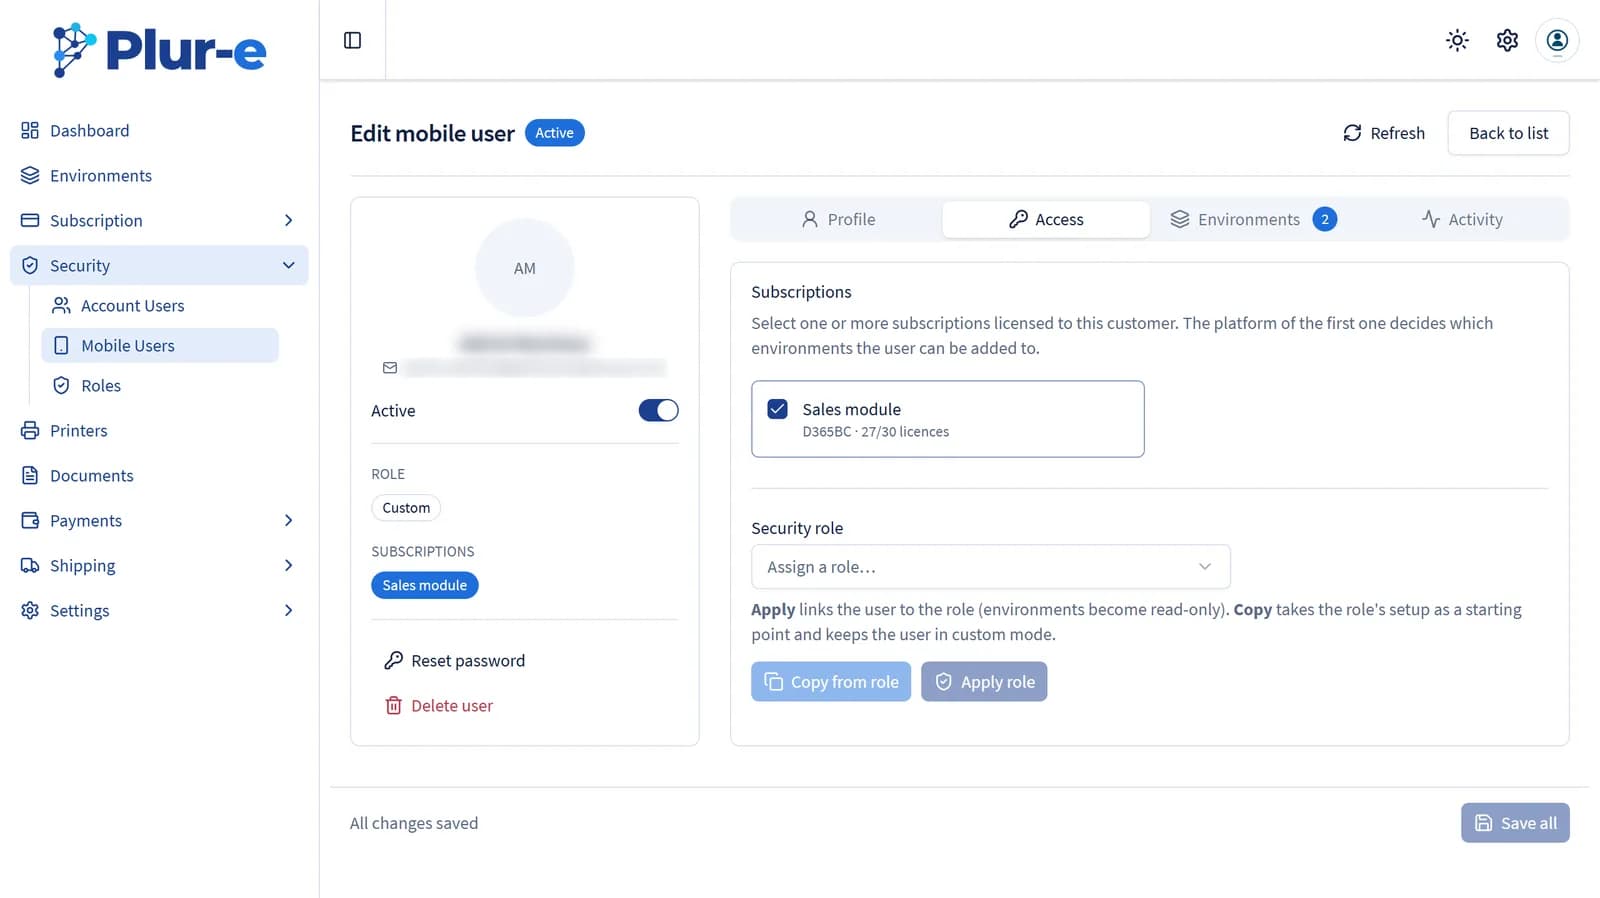Click the Save all button
The height and width of the screenshot is (898, 1600).
[x=1515, y=823]
